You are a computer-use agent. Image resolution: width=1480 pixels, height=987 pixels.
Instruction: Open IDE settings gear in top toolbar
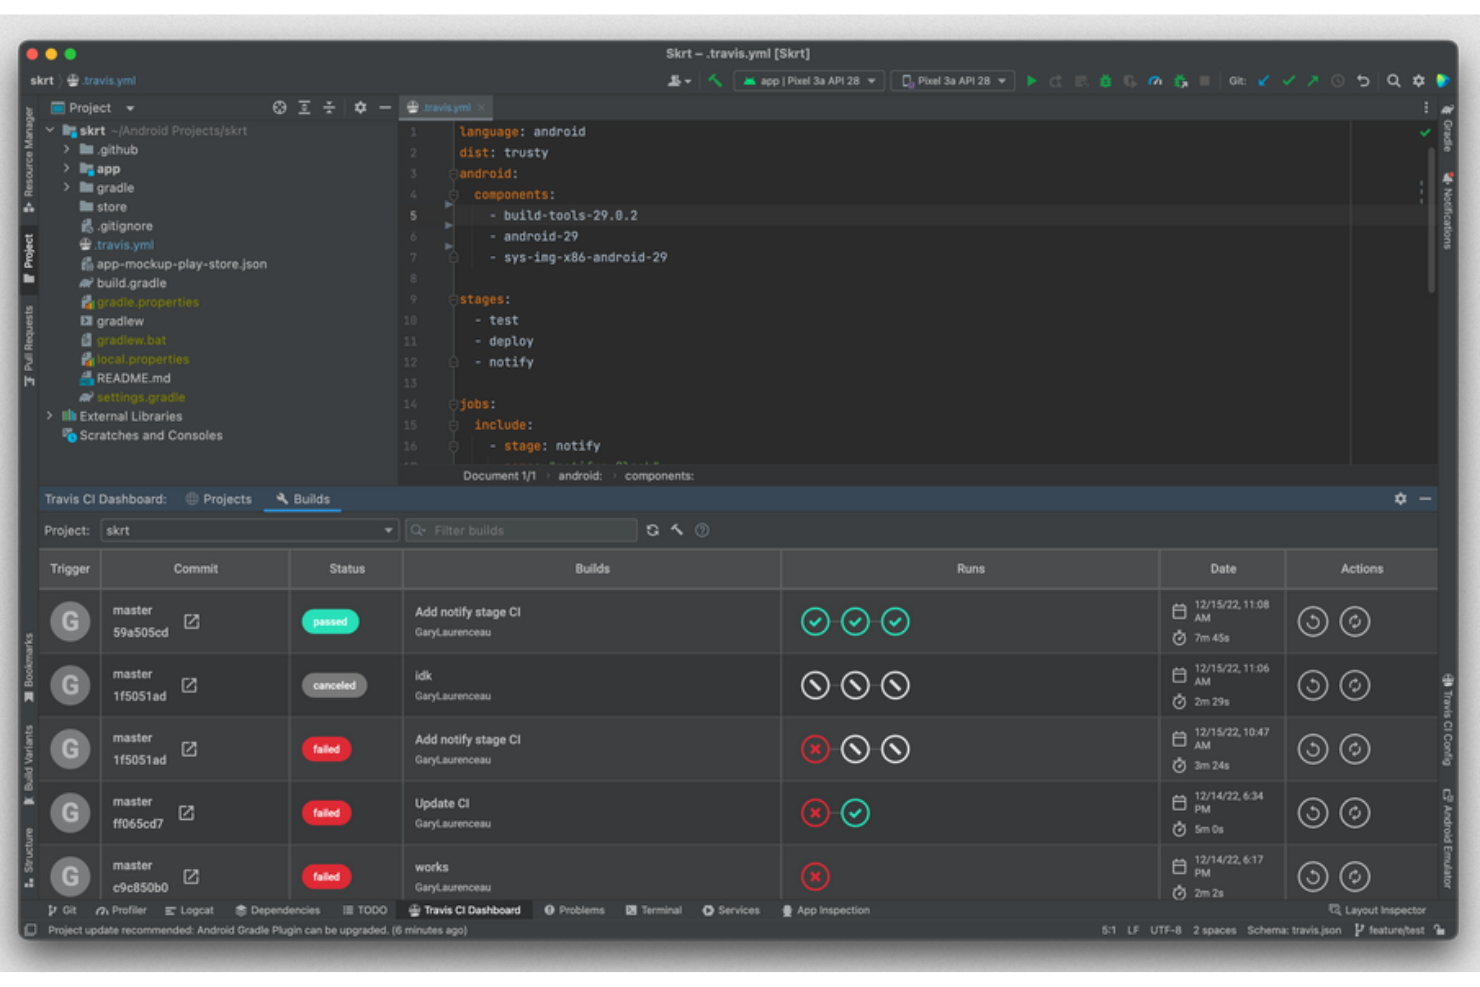pos(1418,81)
